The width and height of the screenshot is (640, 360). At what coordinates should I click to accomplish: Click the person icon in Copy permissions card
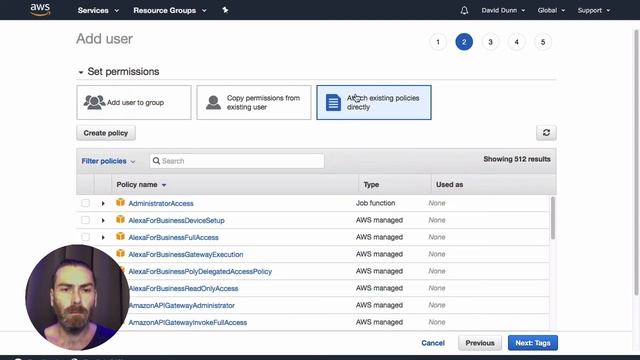click(x=213, y=102)
